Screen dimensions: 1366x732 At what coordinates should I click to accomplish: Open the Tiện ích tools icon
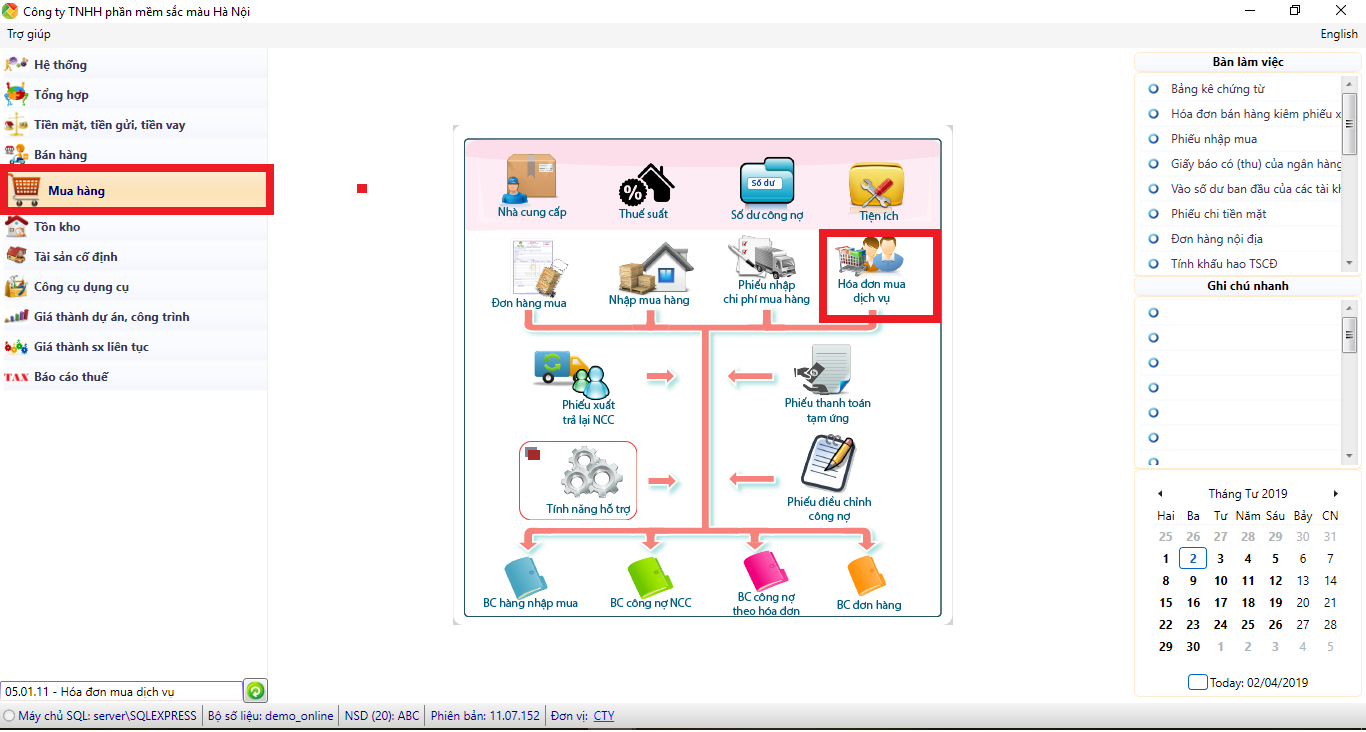point(877,186)
